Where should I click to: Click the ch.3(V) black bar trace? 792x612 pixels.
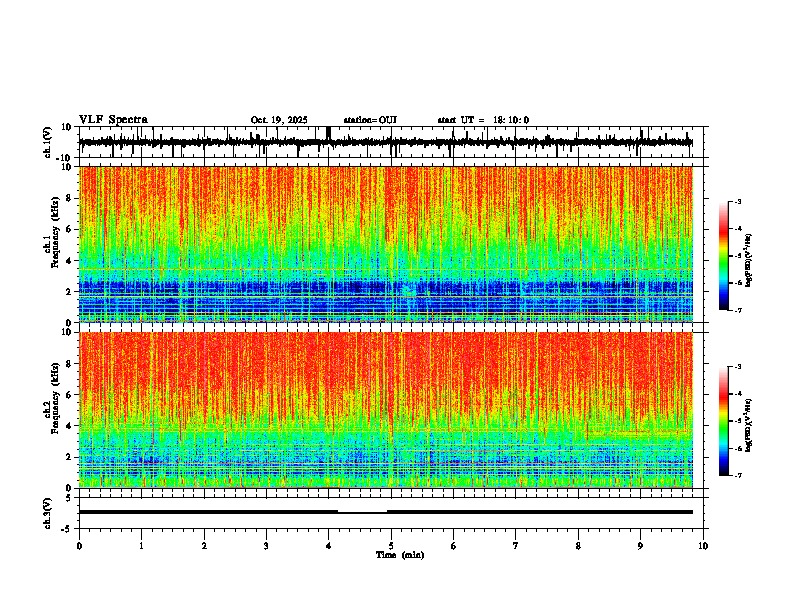(385, 512)
